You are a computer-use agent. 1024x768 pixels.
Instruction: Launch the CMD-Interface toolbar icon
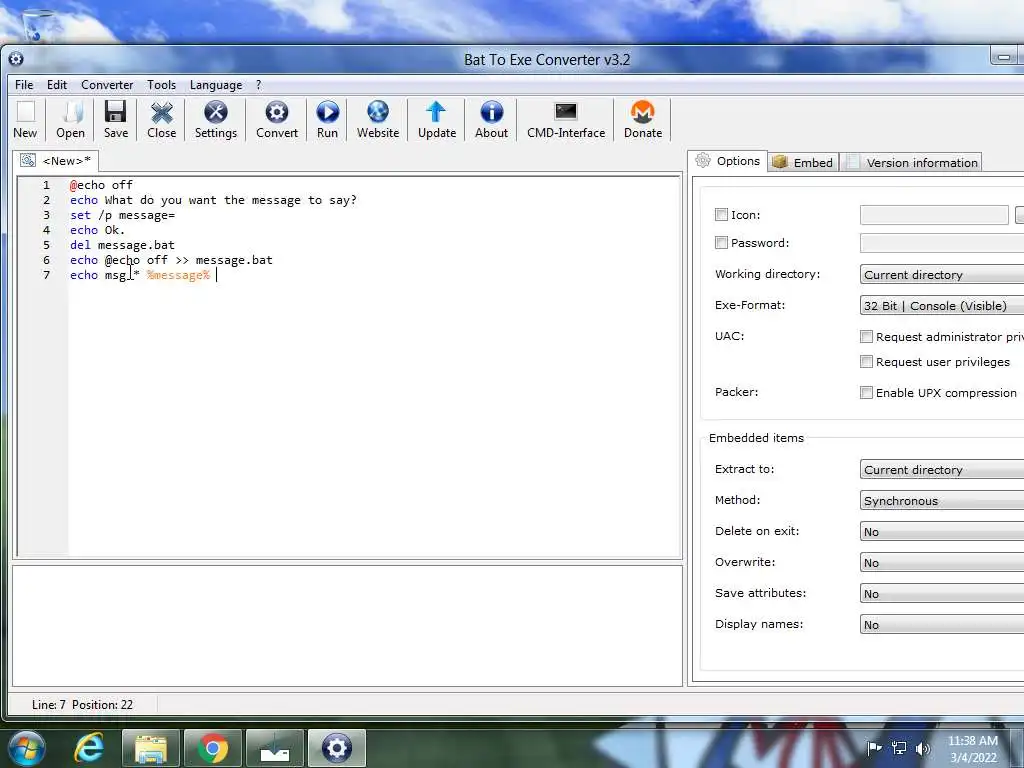click(566, 120)
